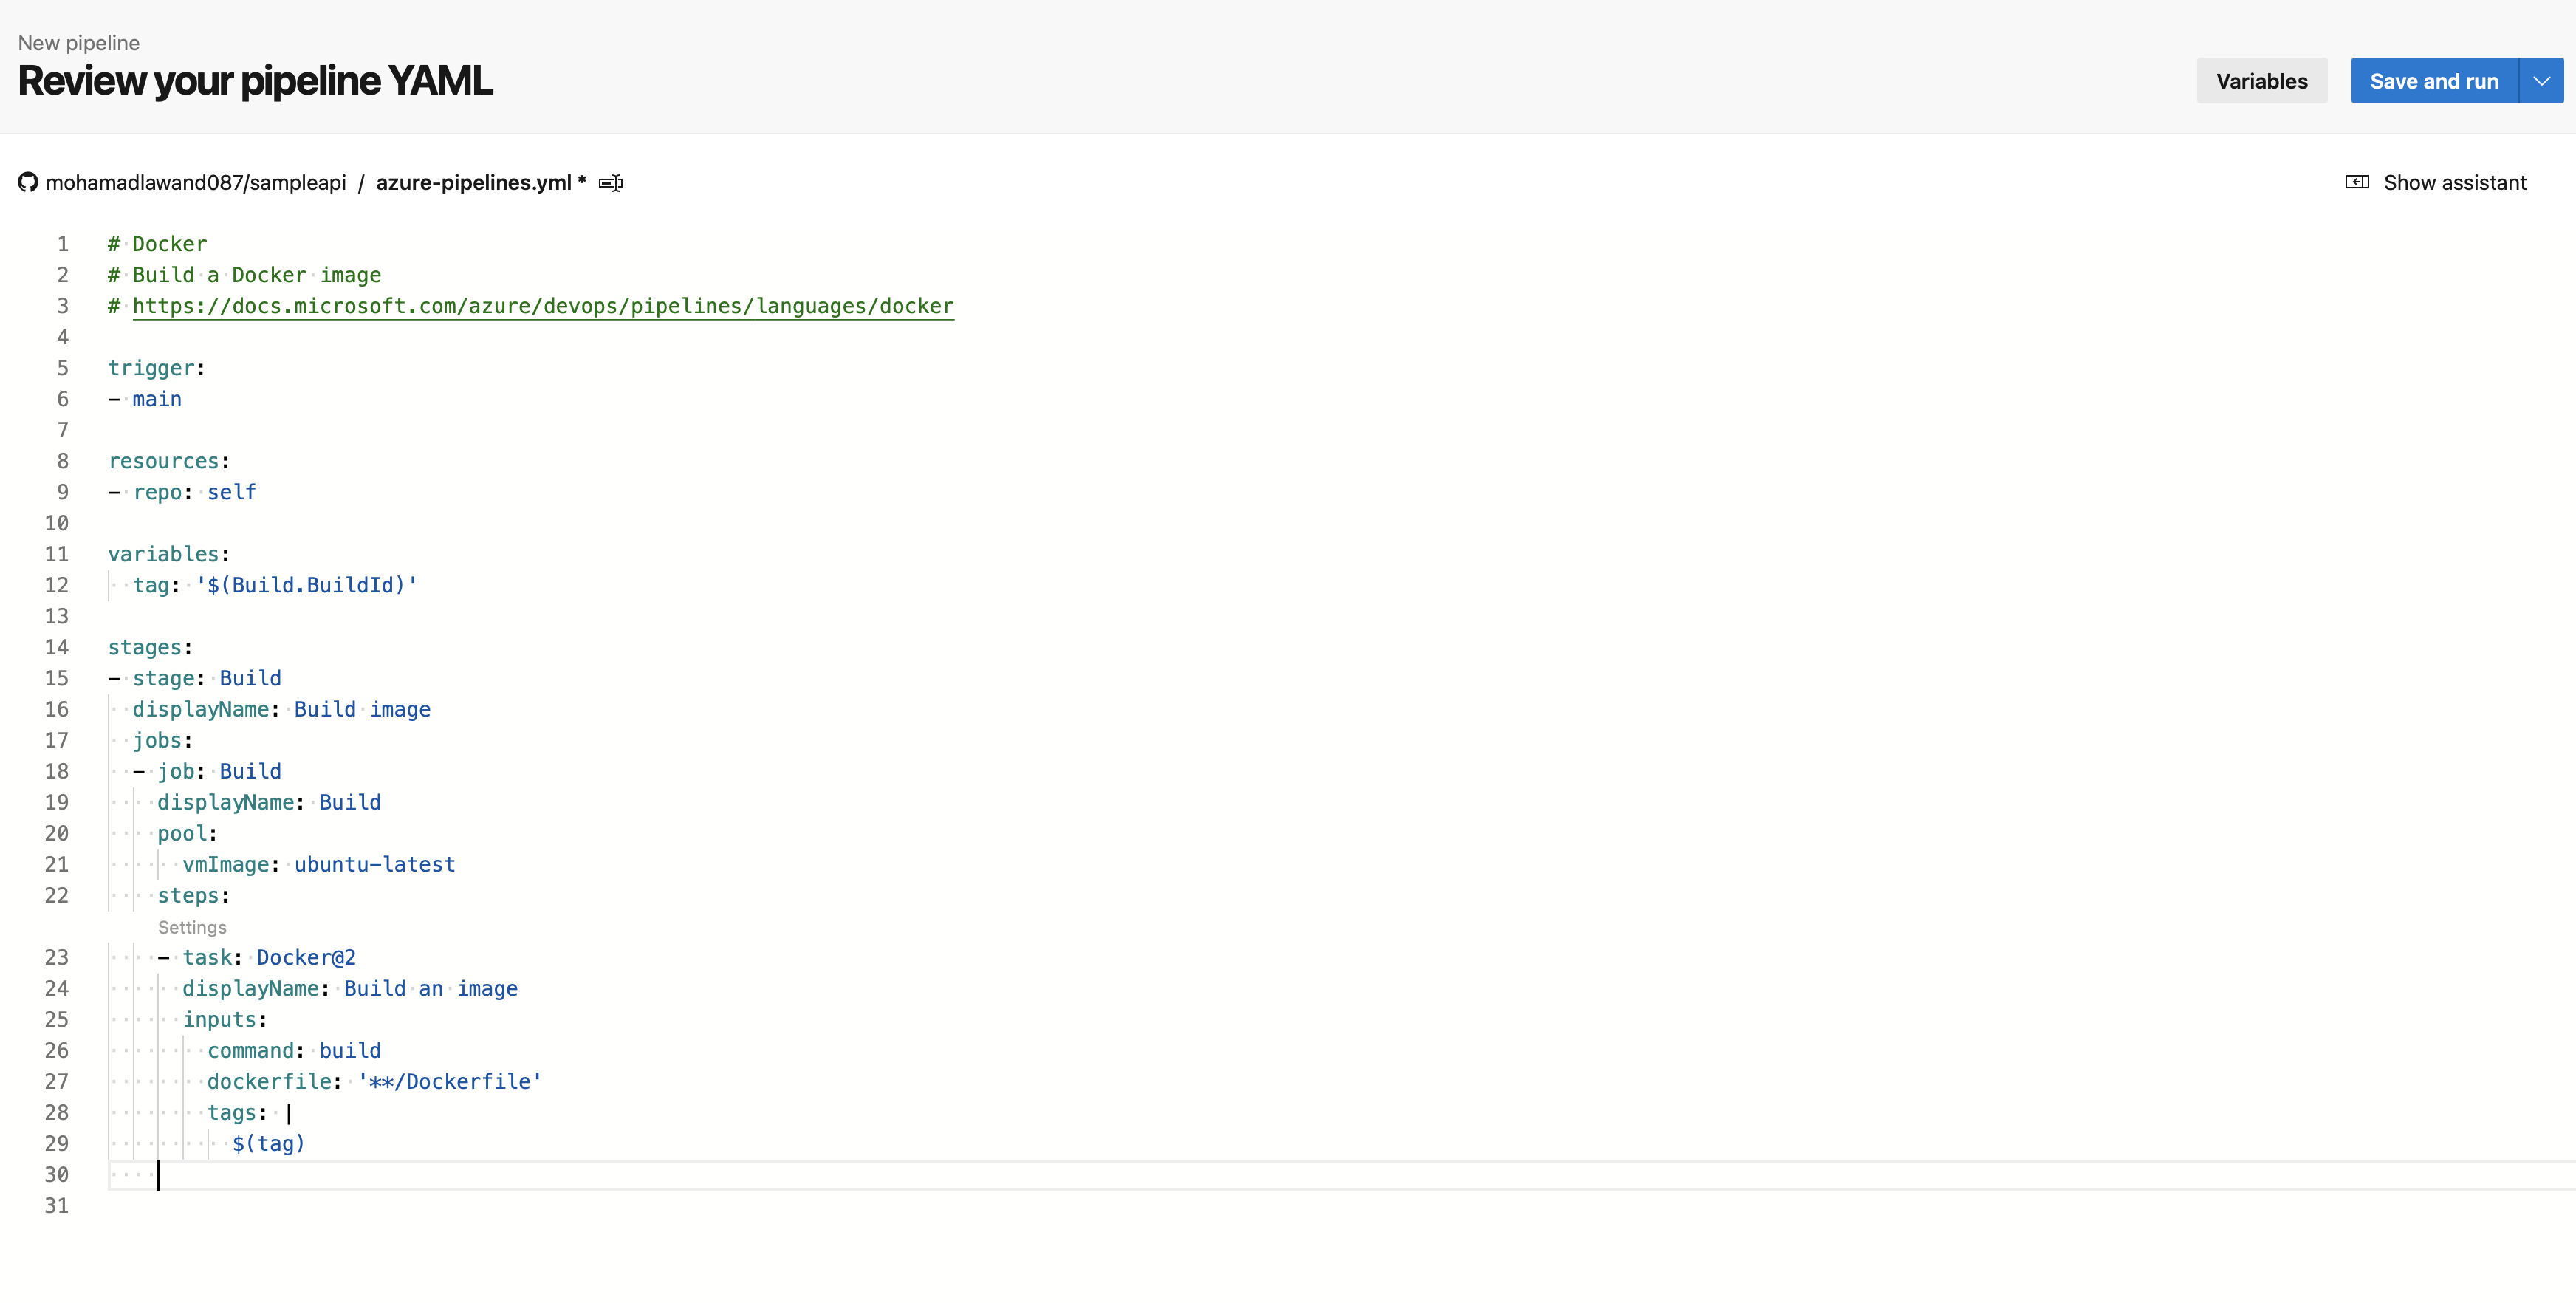Image resolution: width=2576 pixels, height=1303 pixels.
Task: Show the assistant panel
Action: [x=2454, y=183]
